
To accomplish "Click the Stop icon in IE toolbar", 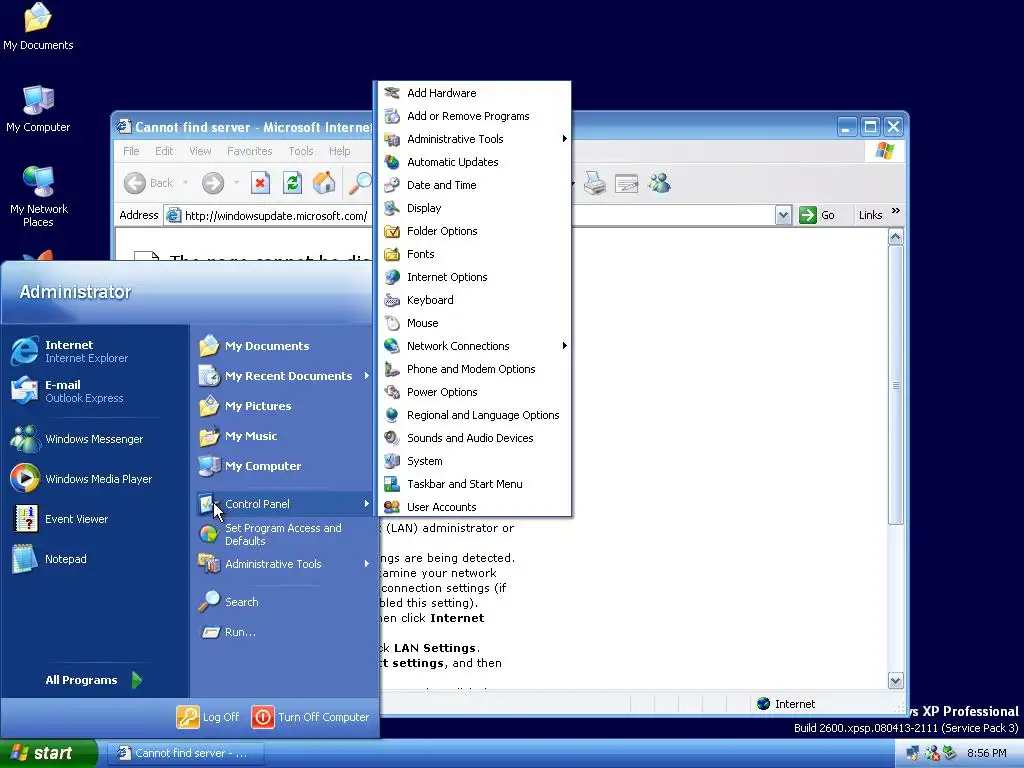I will pyautogui.click(x=260, y=183).
